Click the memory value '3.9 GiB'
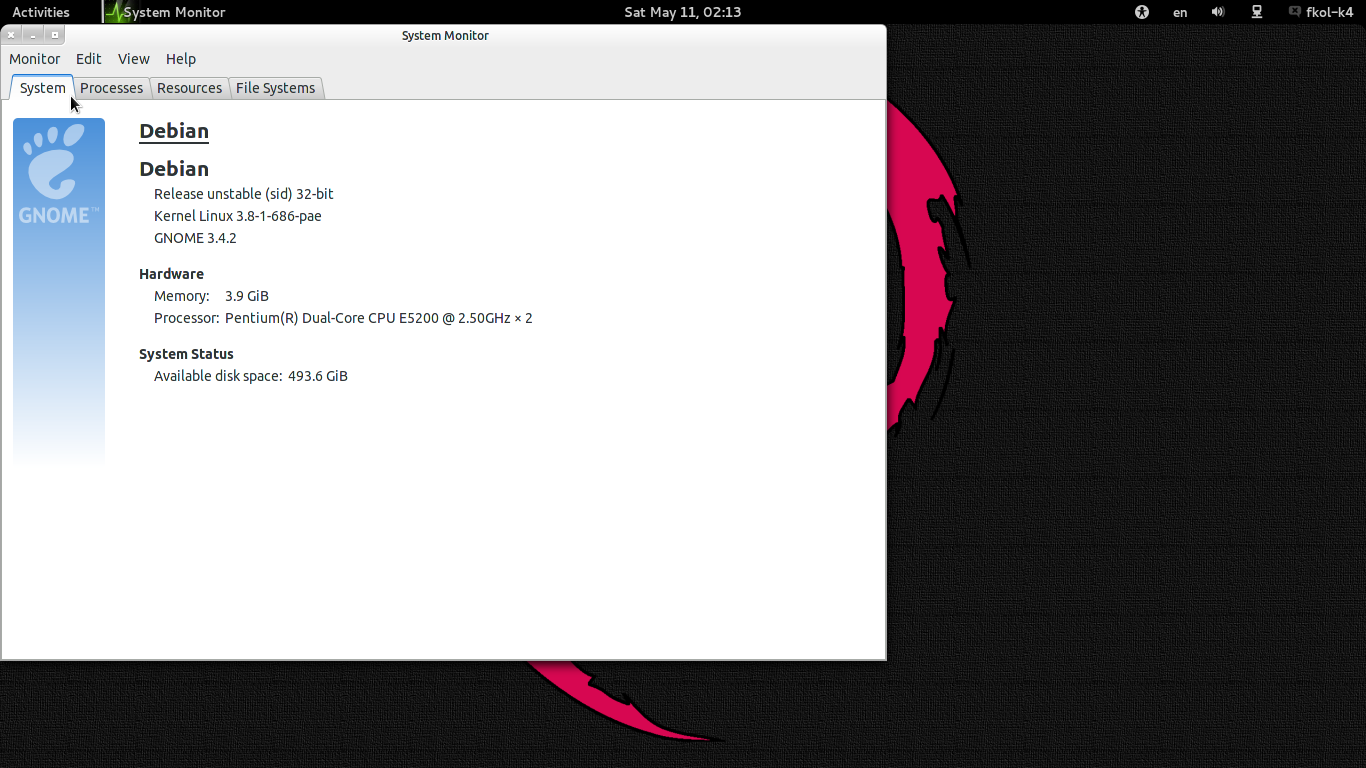 coord(247,296)
